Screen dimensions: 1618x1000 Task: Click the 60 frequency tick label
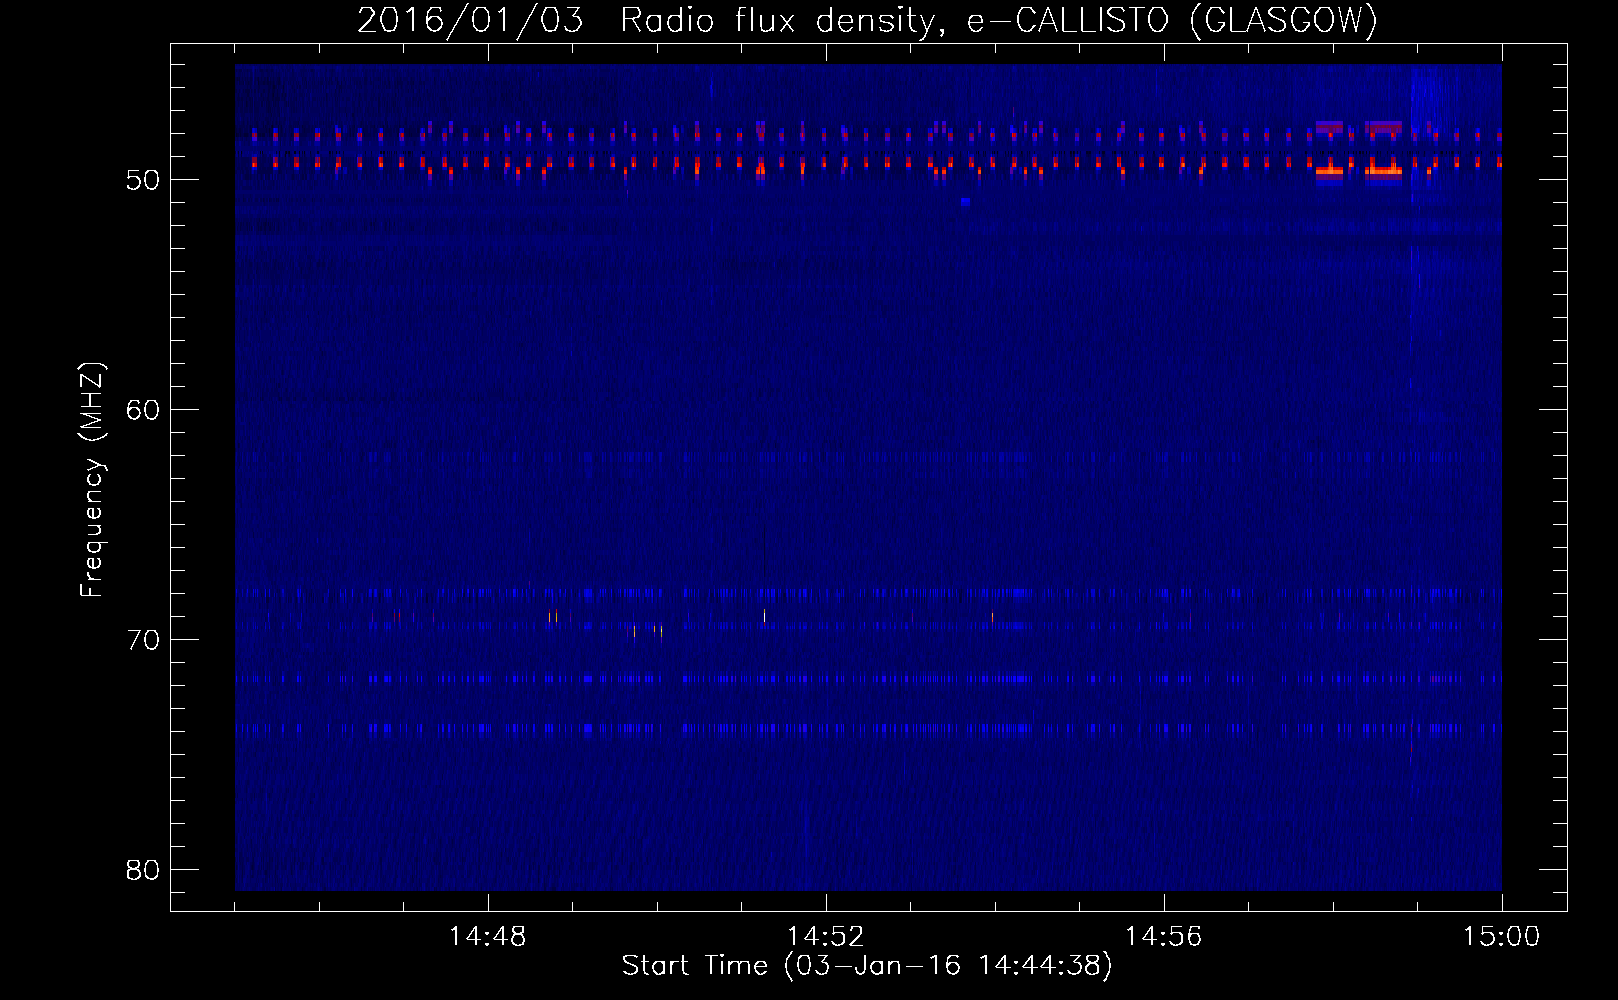(144, 410)
